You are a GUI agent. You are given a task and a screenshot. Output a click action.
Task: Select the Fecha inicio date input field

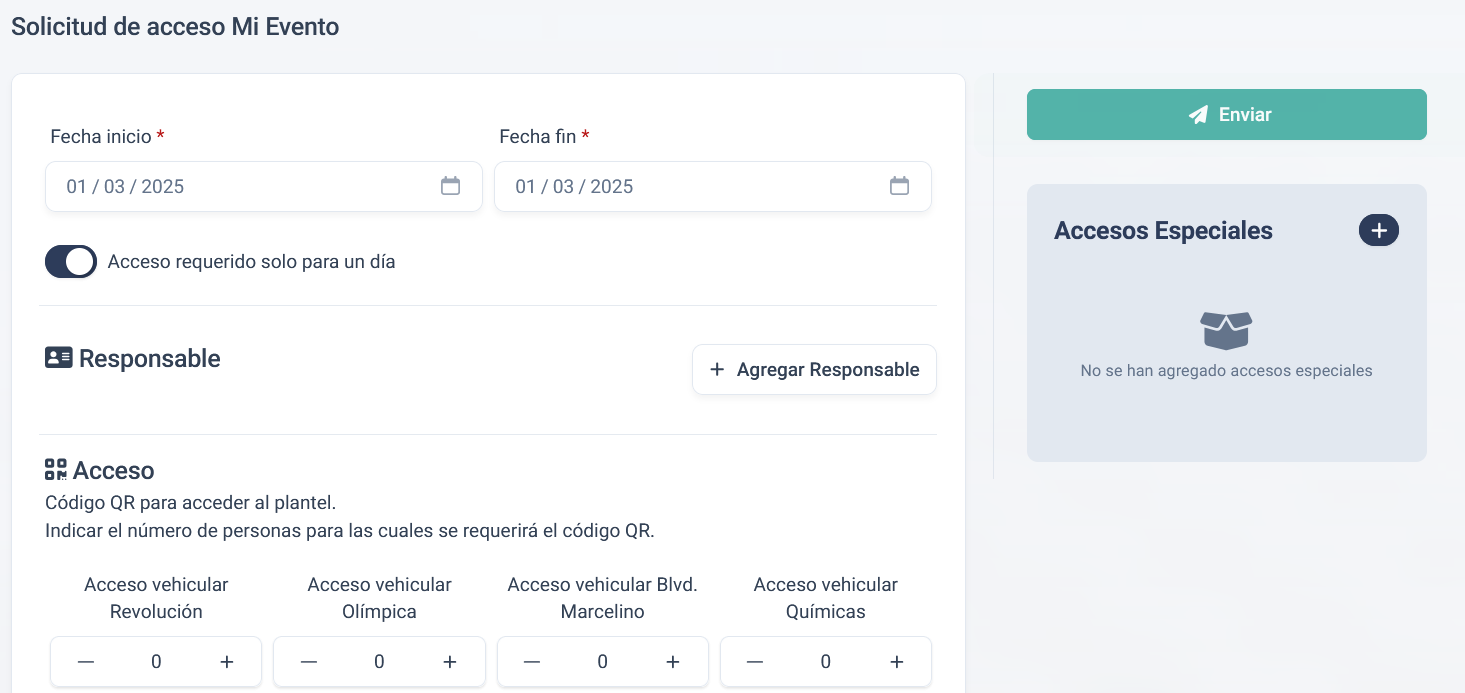click(x=240, y=186)
